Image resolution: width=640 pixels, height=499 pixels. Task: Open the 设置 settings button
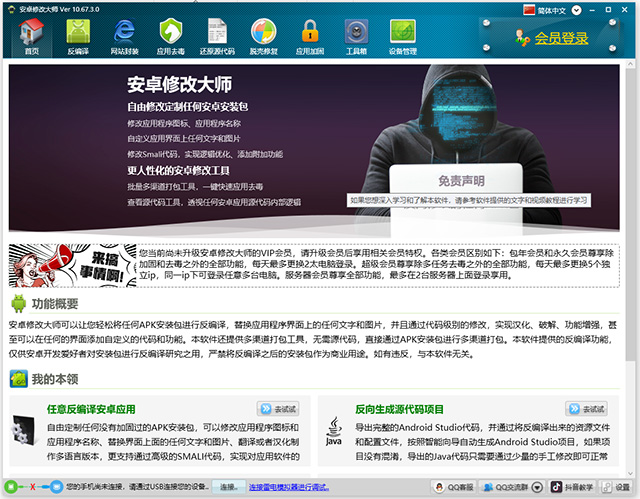pyautogui.click(x=616, y=487)
